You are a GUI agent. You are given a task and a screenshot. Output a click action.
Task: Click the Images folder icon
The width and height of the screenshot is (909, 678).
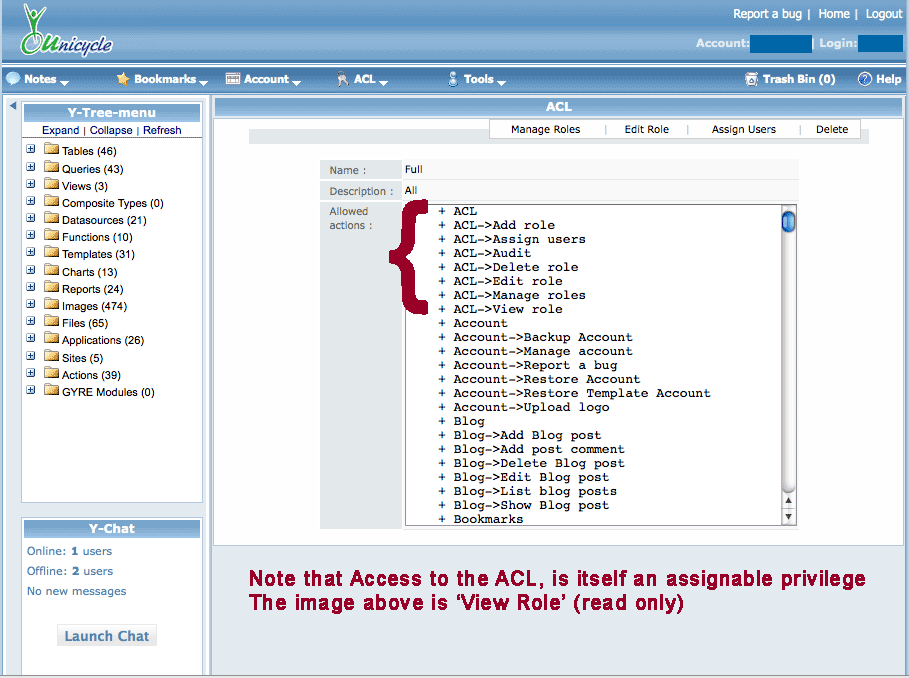pos(51,306)
